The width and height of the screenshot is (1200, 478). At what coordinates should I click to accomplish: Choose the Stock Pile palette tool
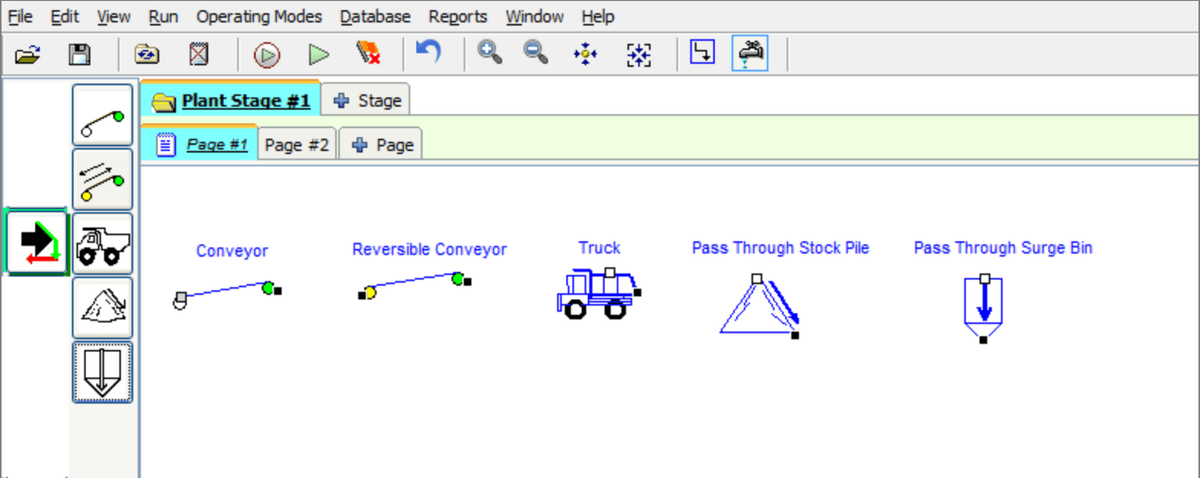tap(102, 307)
